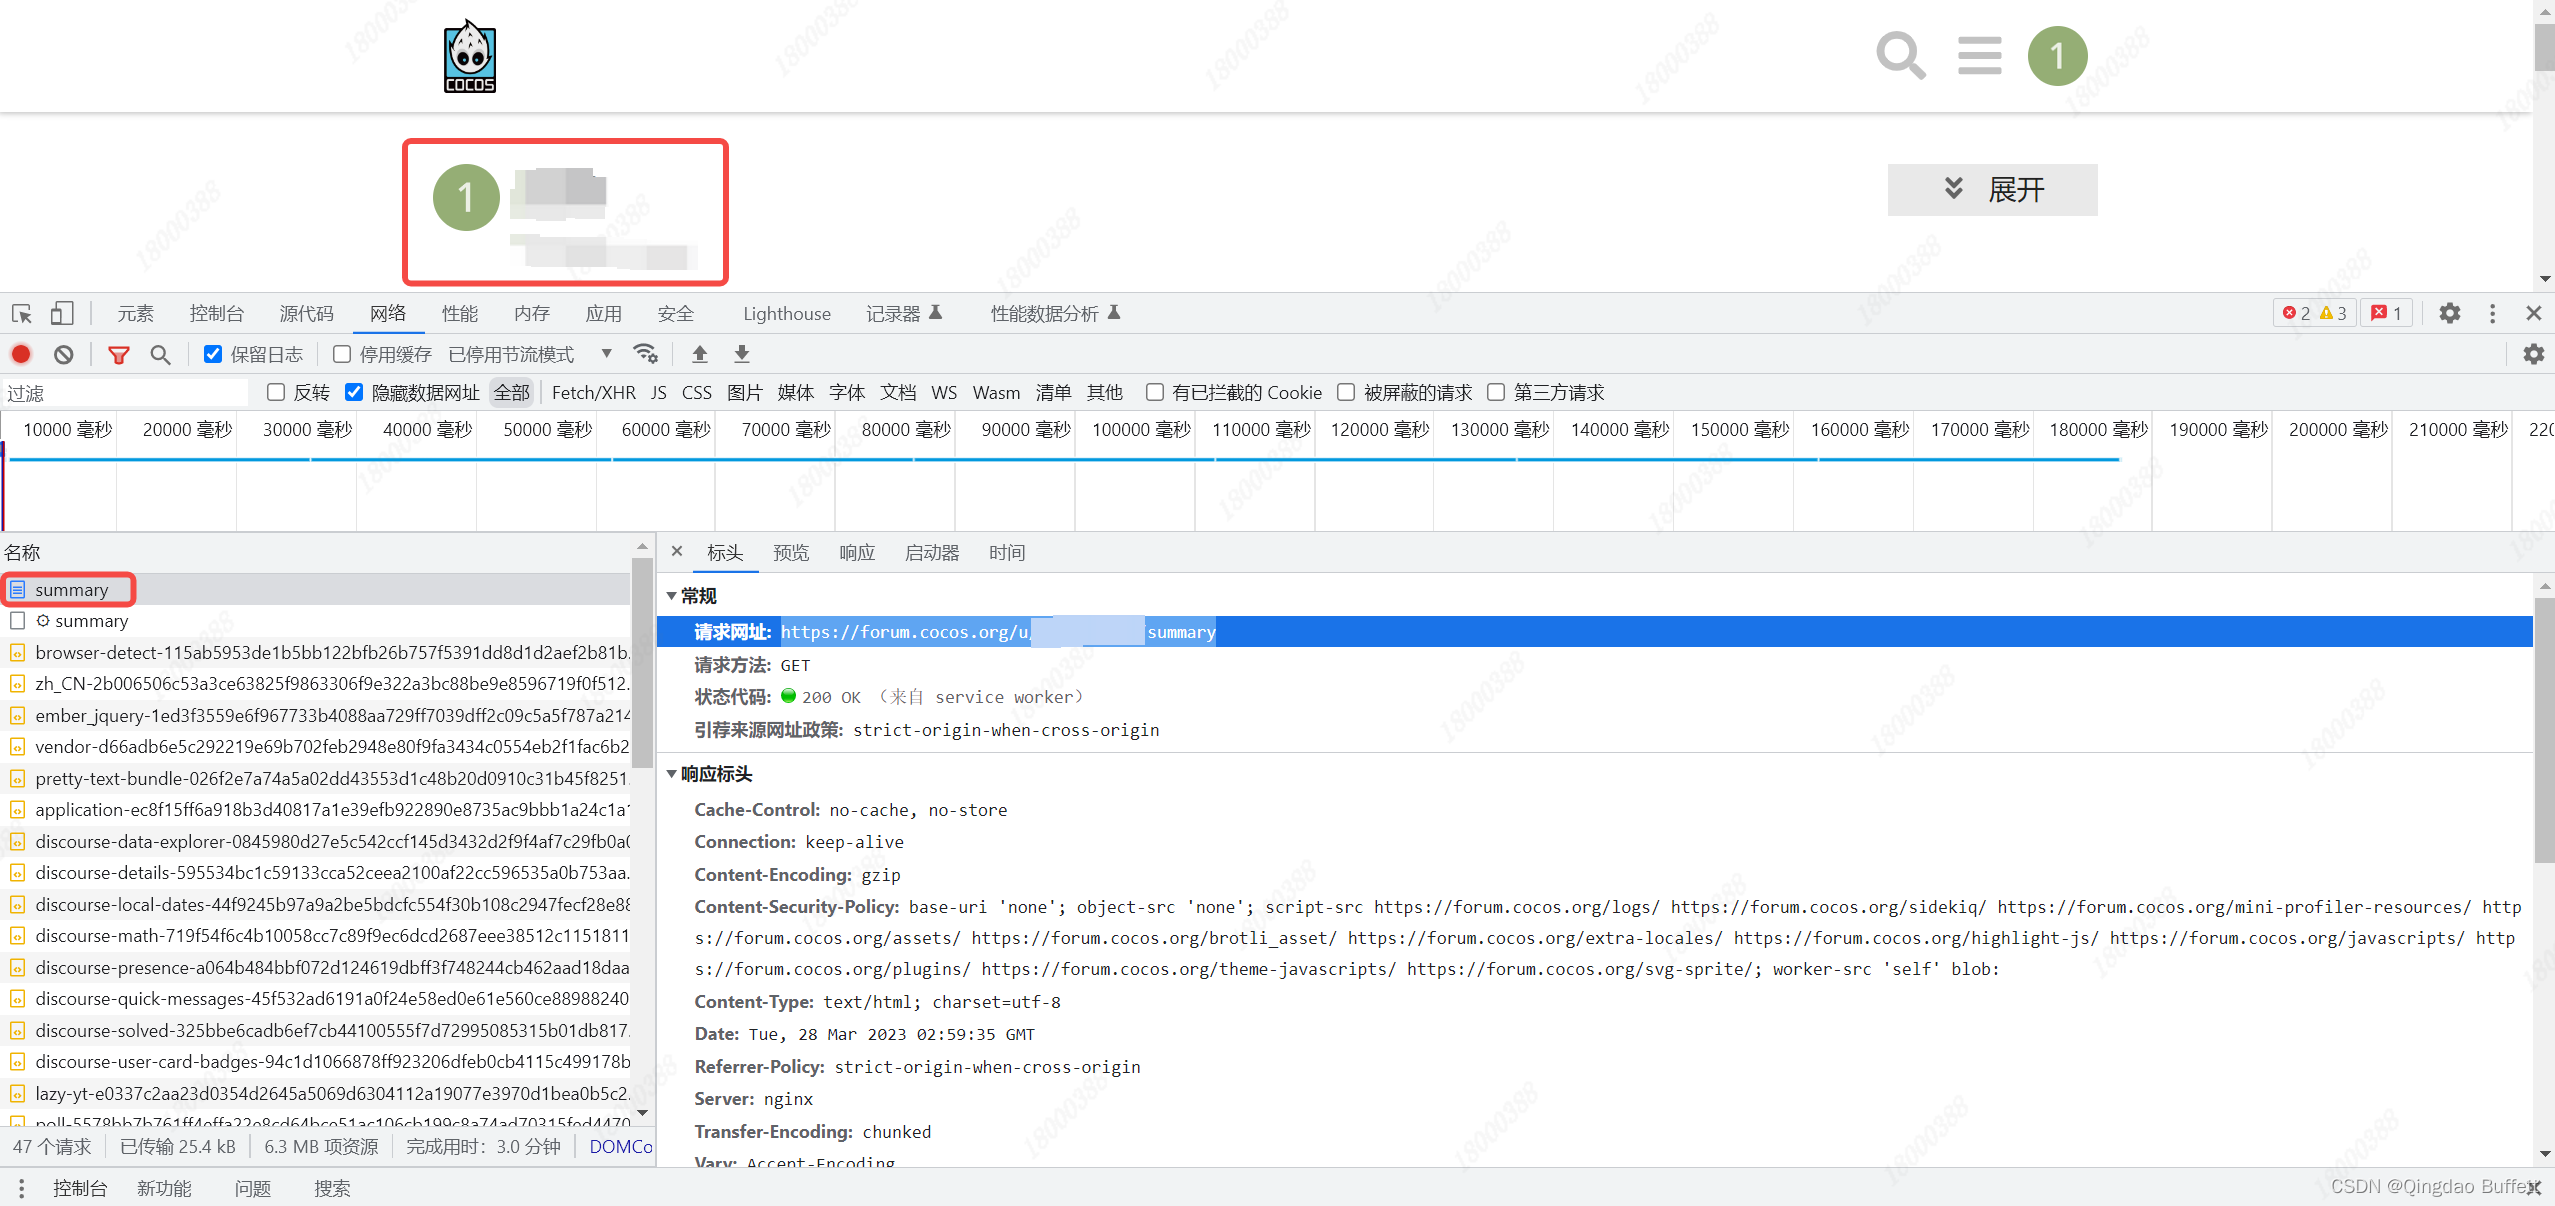Click the large profile avatar
This screenshot has width=2555, height=1206.
(466, 198)
